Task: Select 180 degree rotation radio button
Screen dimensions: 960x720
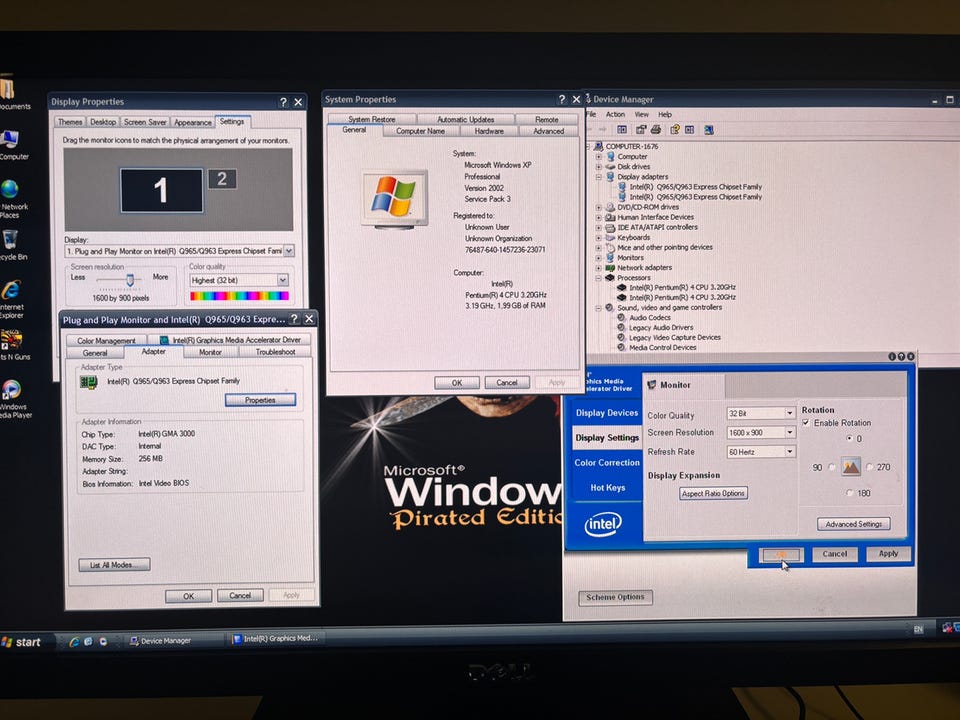Action: (850, 493)
